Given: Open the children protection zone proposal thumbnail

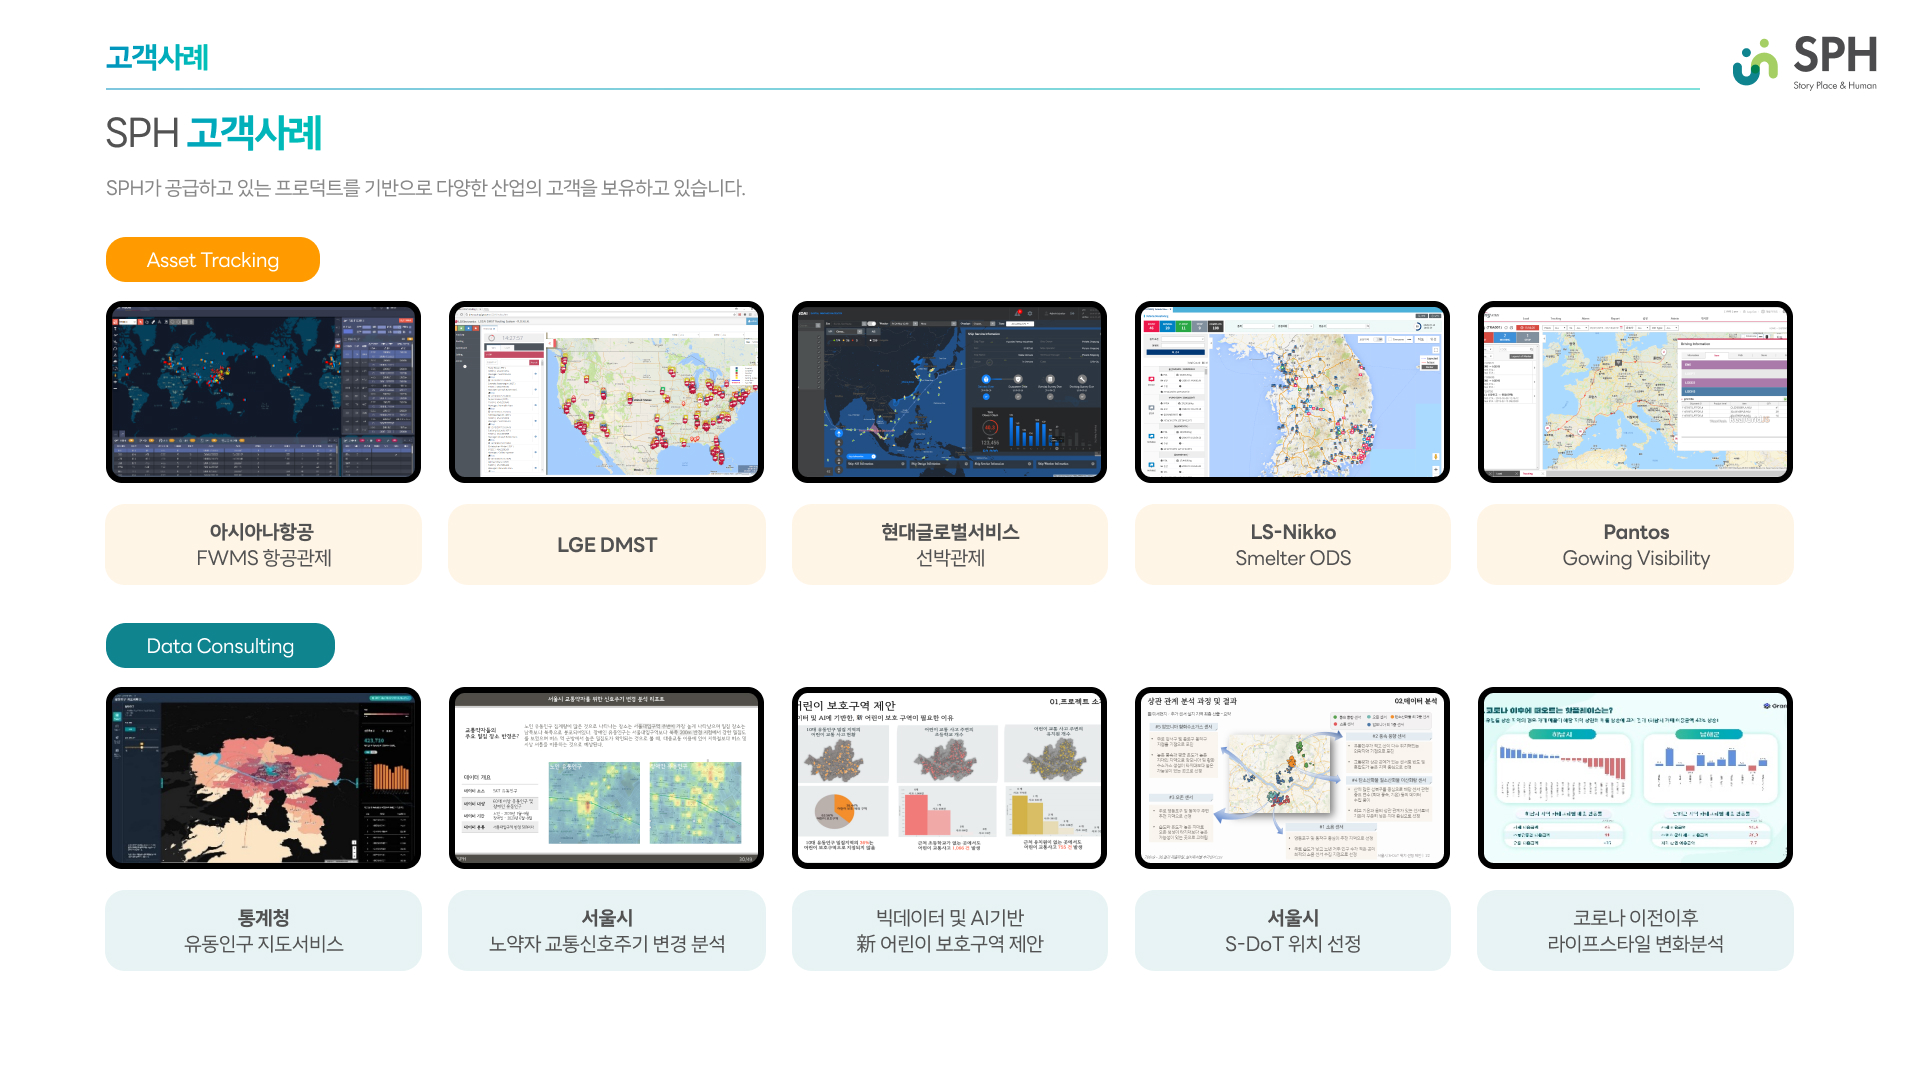Looking at the screenshot, I should coord(949,778).
